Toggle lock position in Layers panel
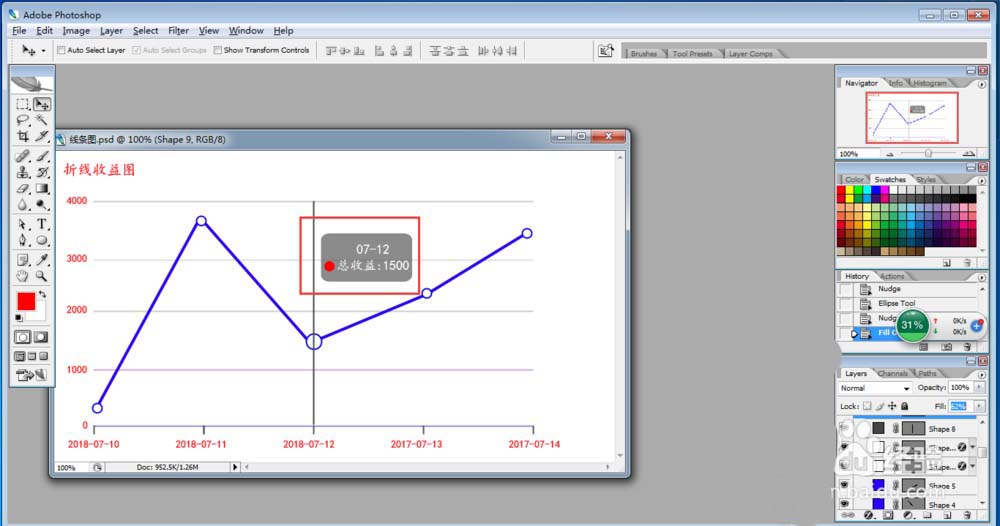This screenshot has width=1000, height=526. pyautogui.click(x=892, y=406)
